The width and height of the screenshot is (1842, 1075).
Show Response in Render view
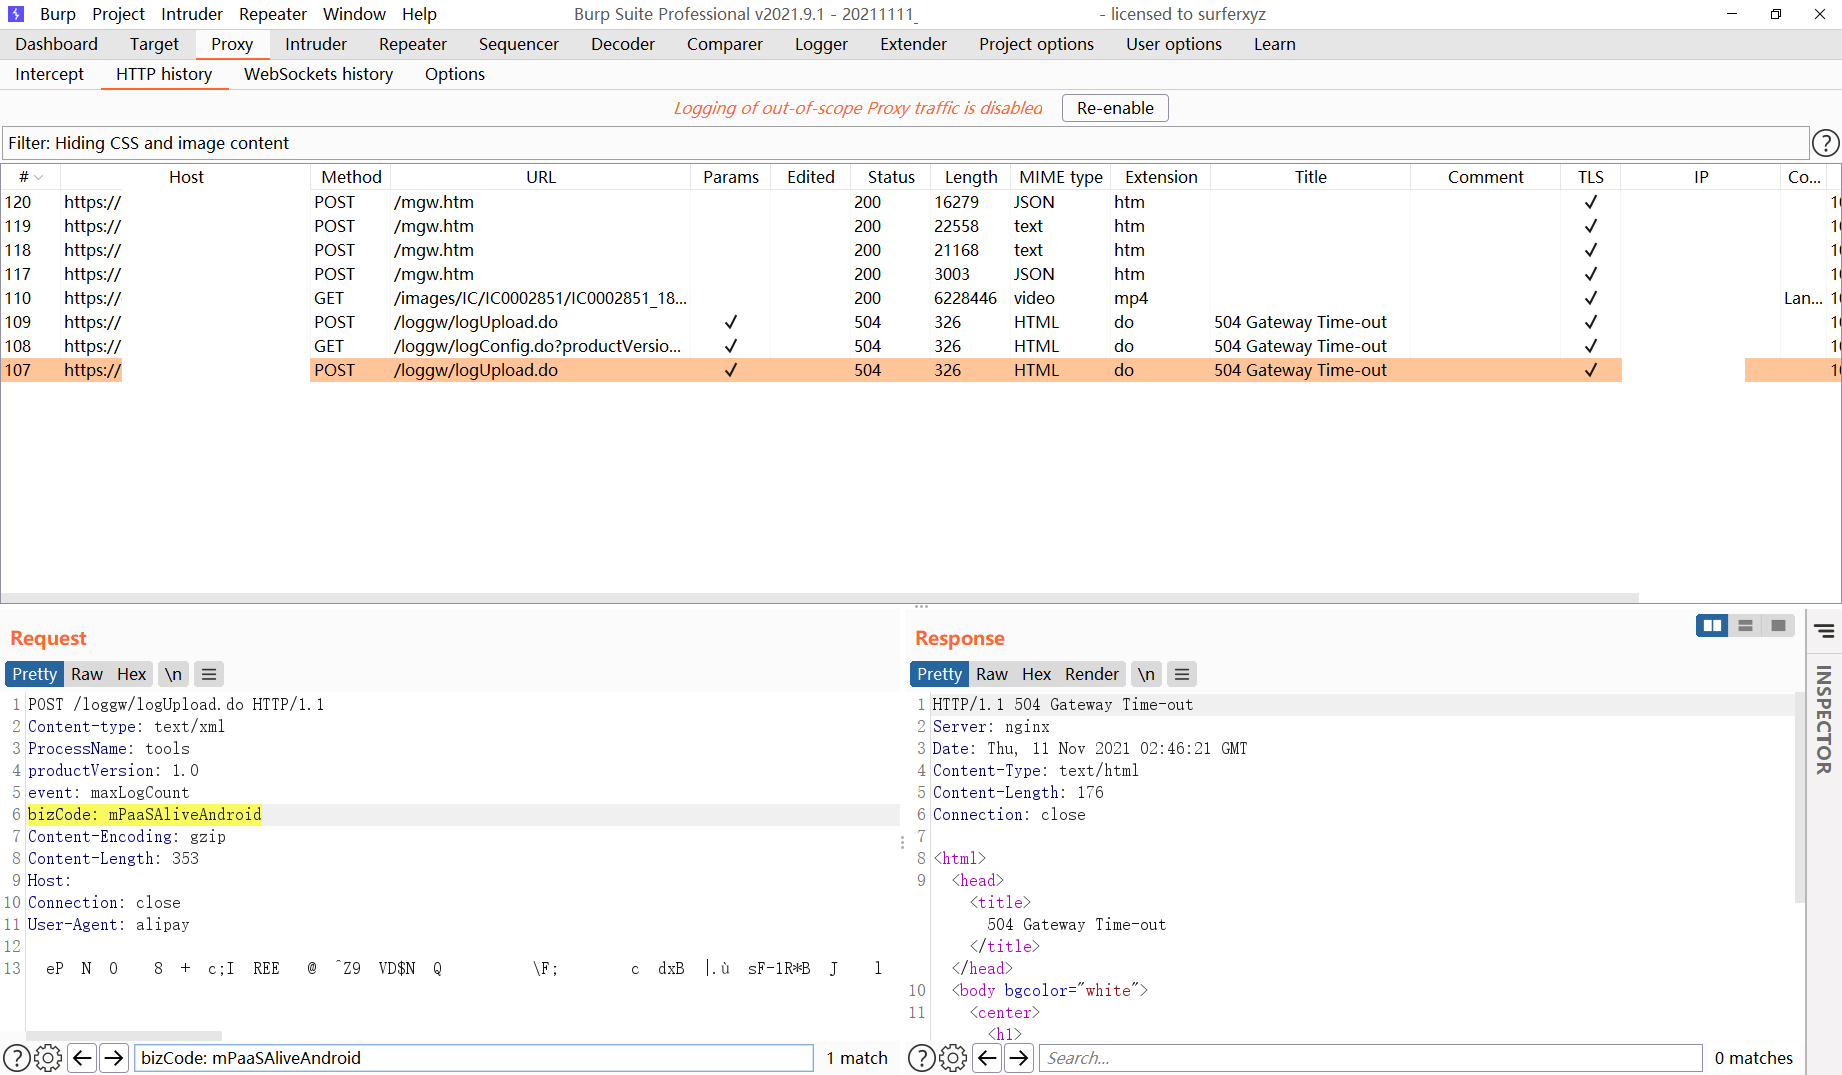coord(1092,674)
